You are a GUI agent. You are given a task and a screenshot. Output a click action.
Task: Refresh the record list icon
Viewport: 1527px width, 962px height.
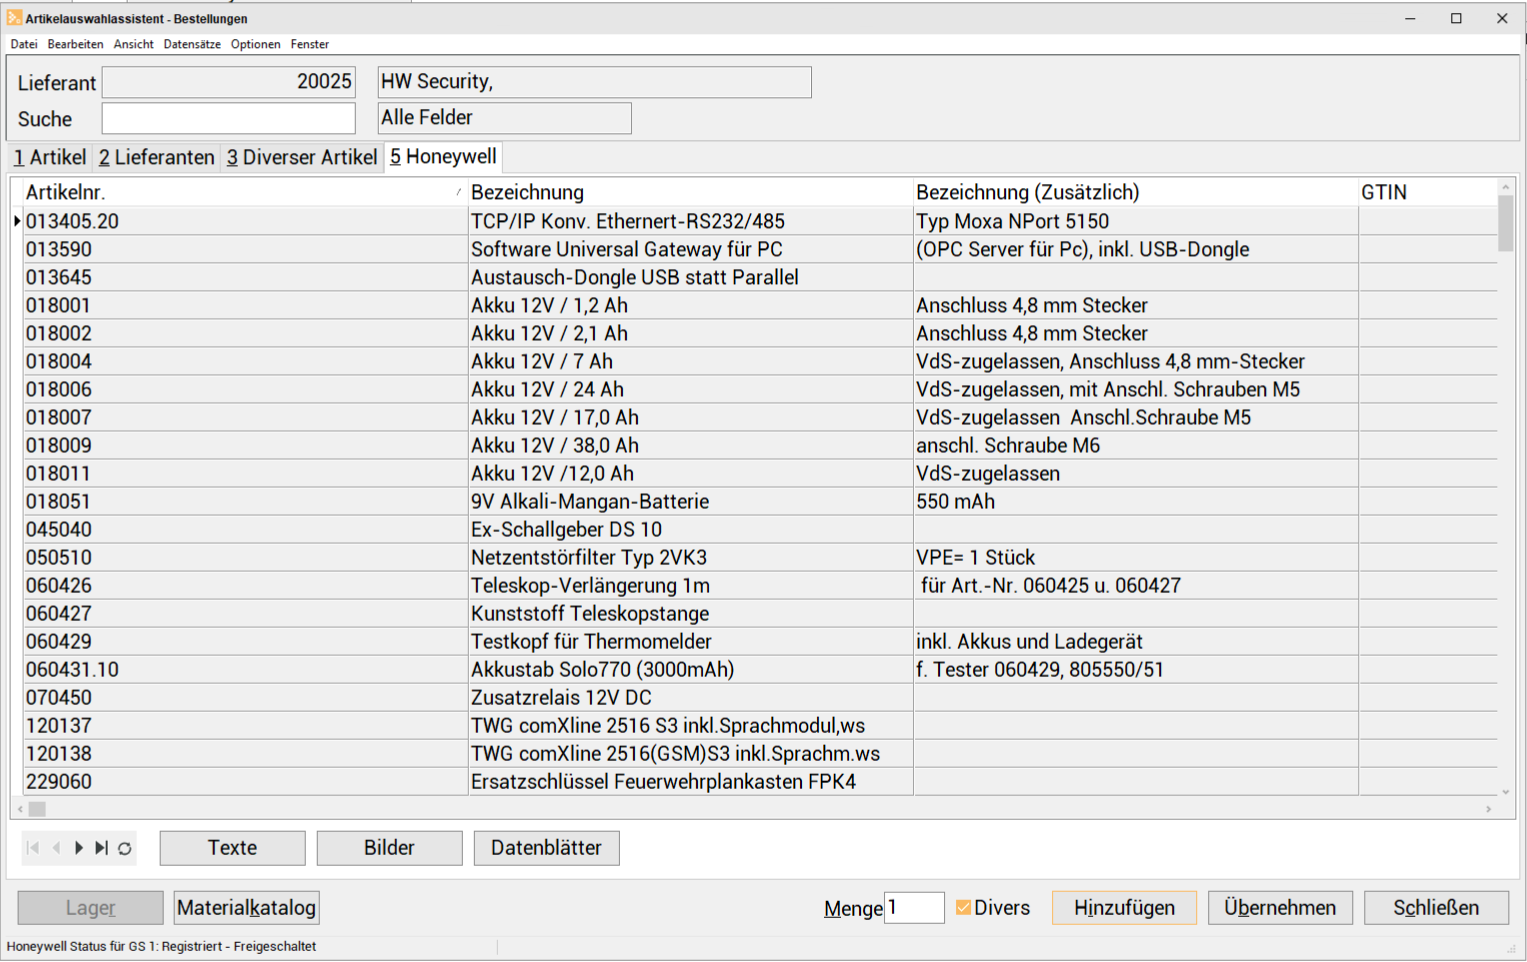[124, 848]
